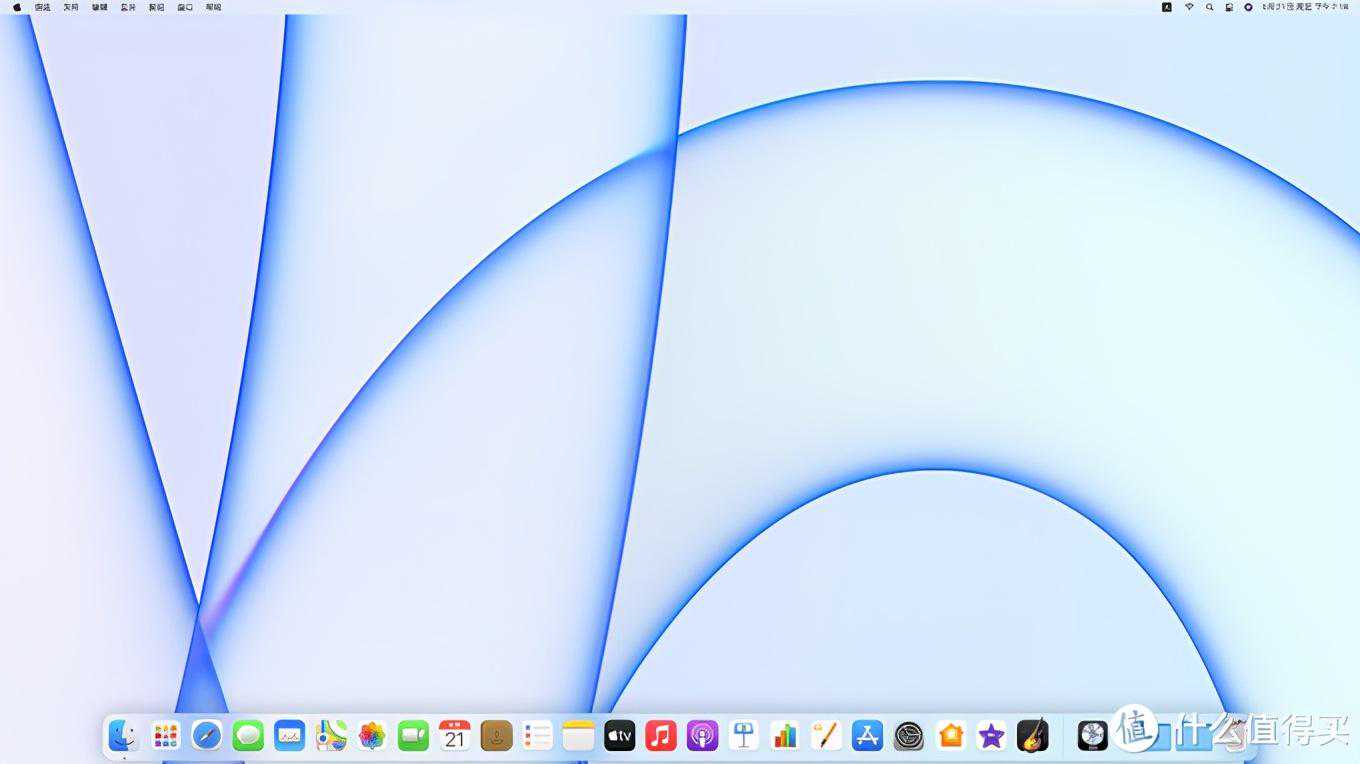
Task: Open the Maps app icon
Action: [x=331, y=736]
